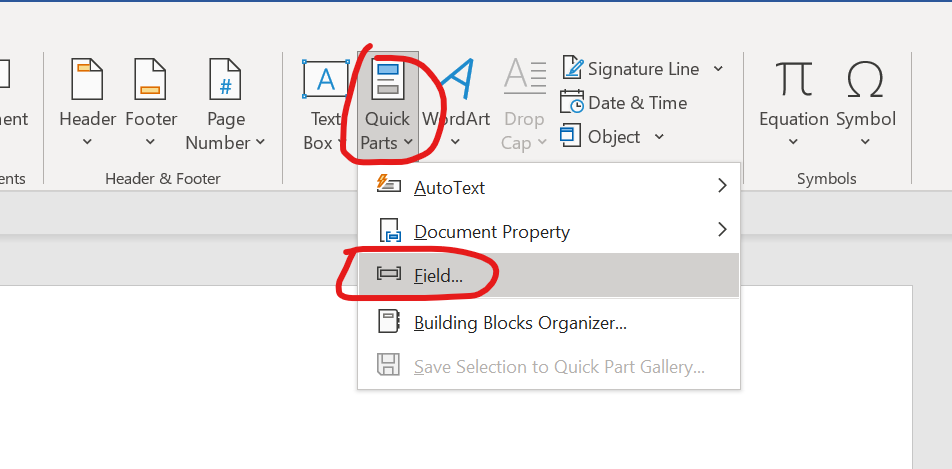Click the WordArt icon
This screenshot has height=469, width=952.
(456, 80)
